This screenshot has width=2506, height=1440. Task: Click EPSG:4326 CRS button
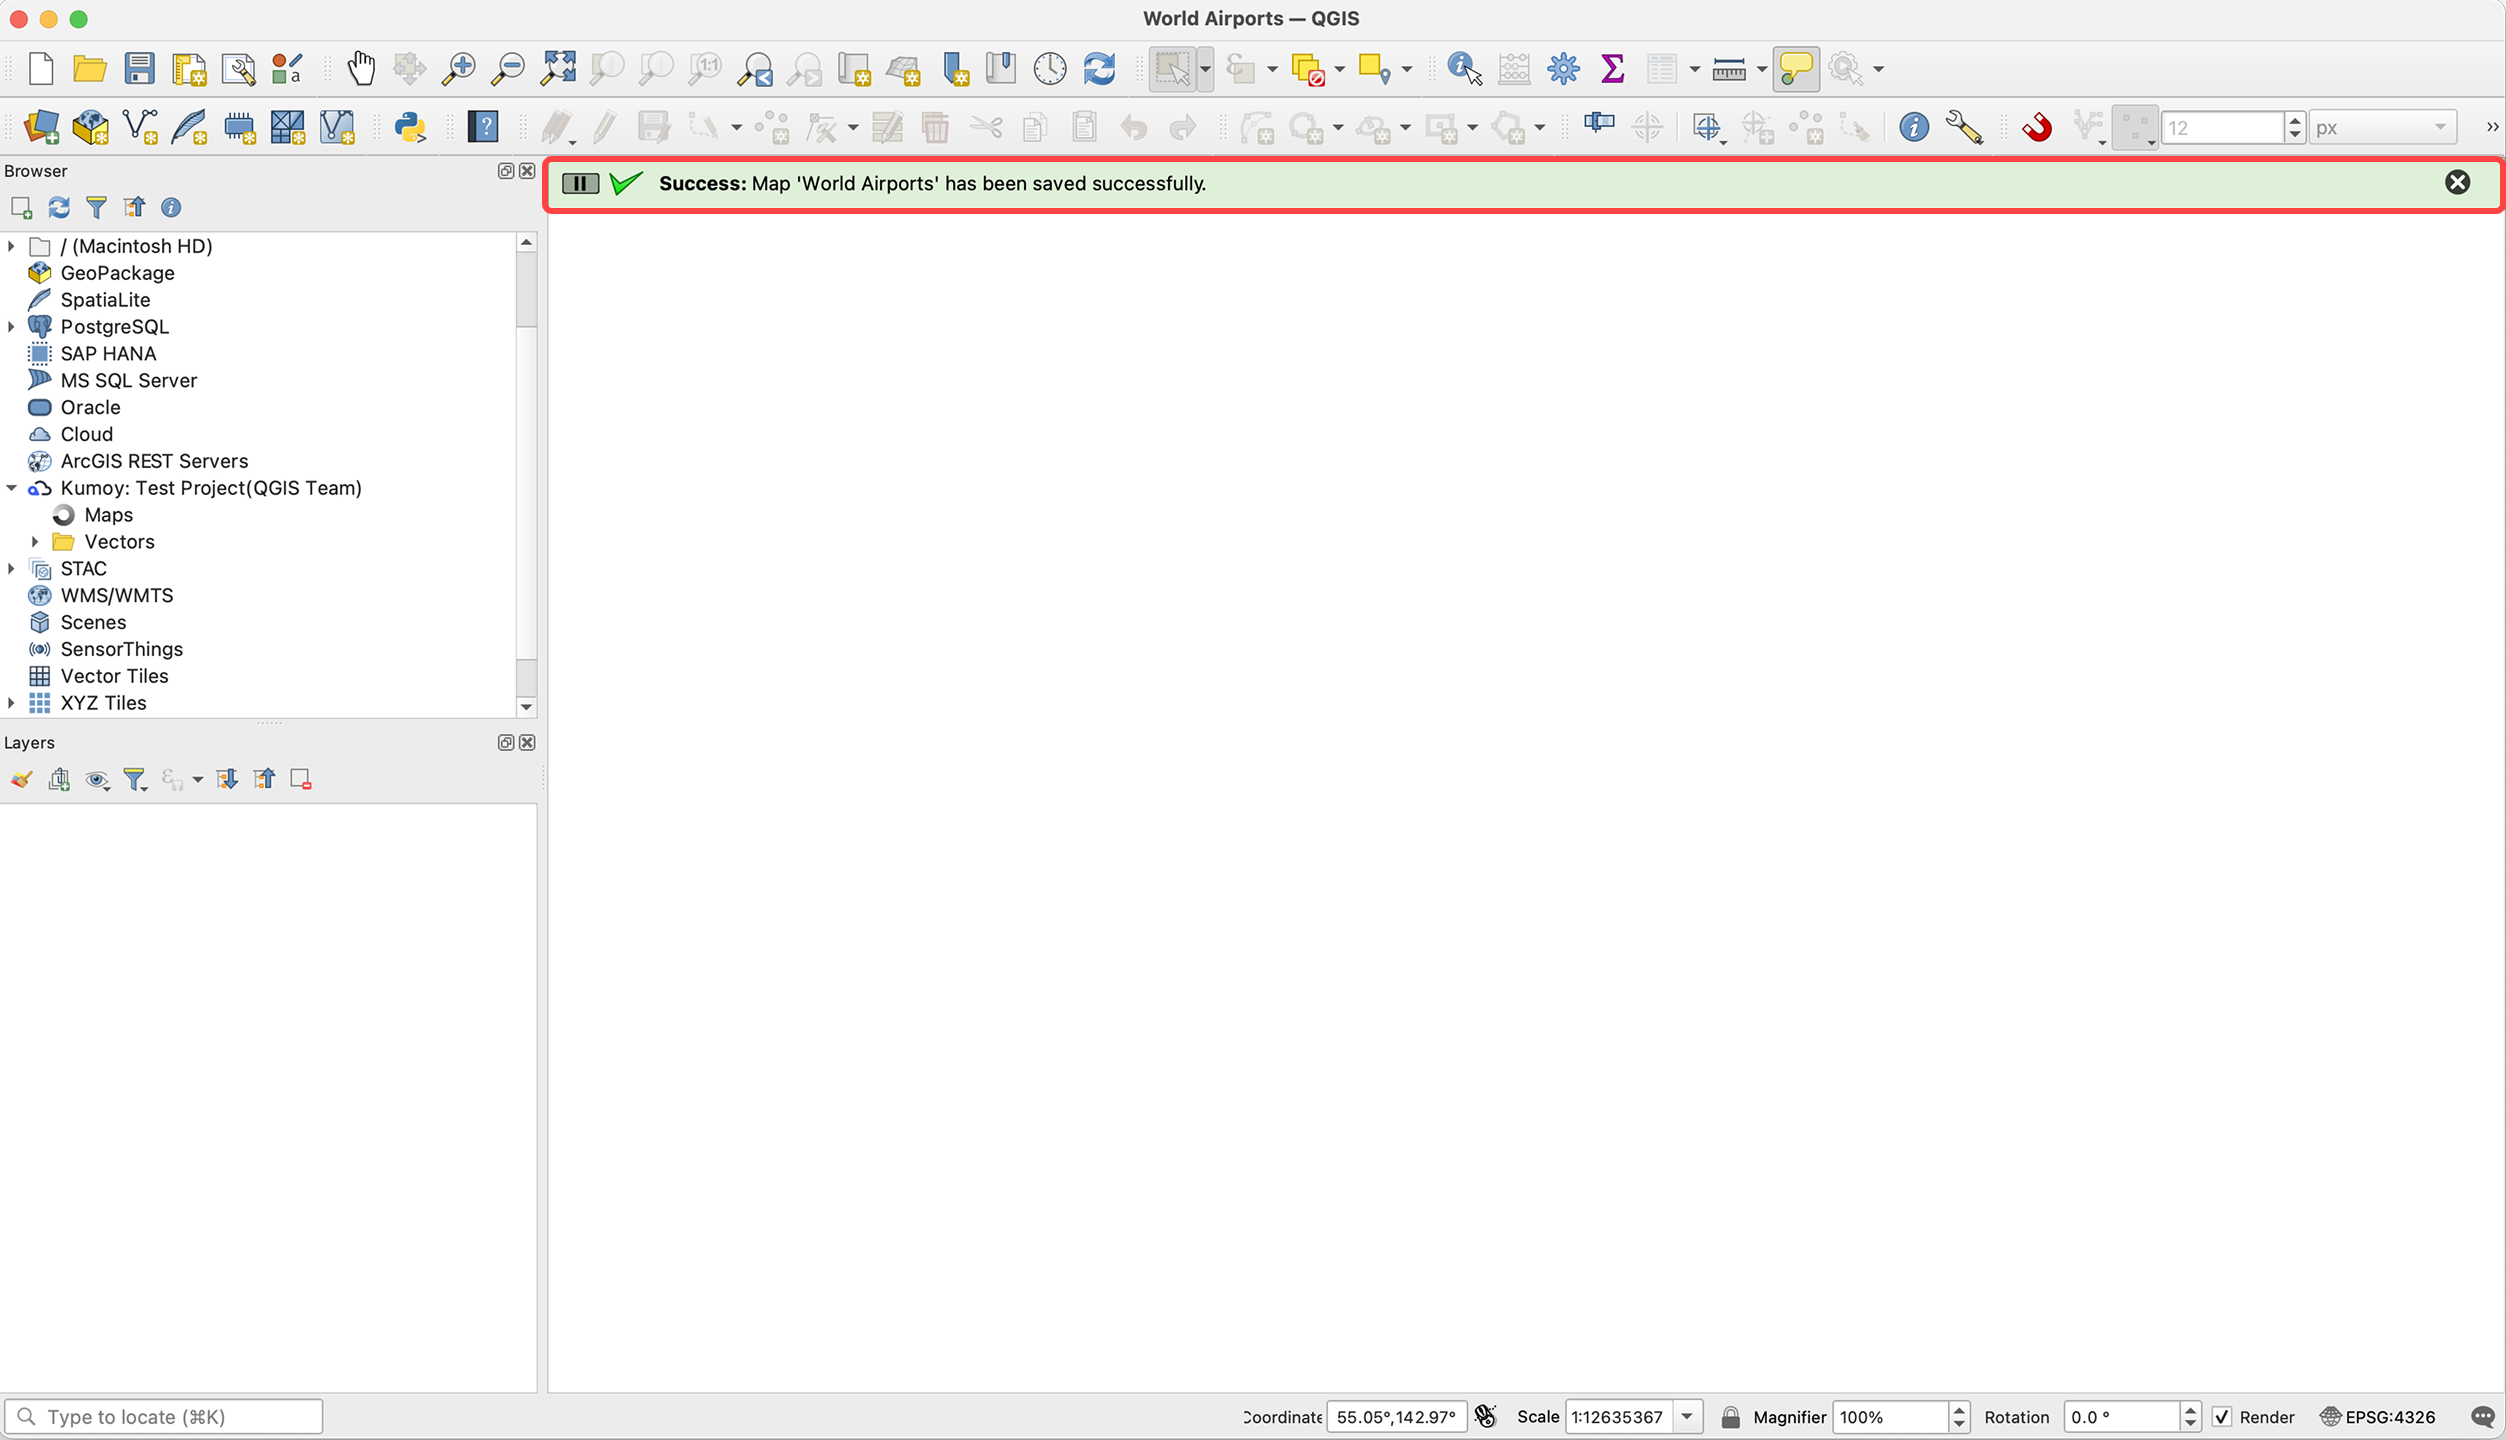tap(2378, 1417)
